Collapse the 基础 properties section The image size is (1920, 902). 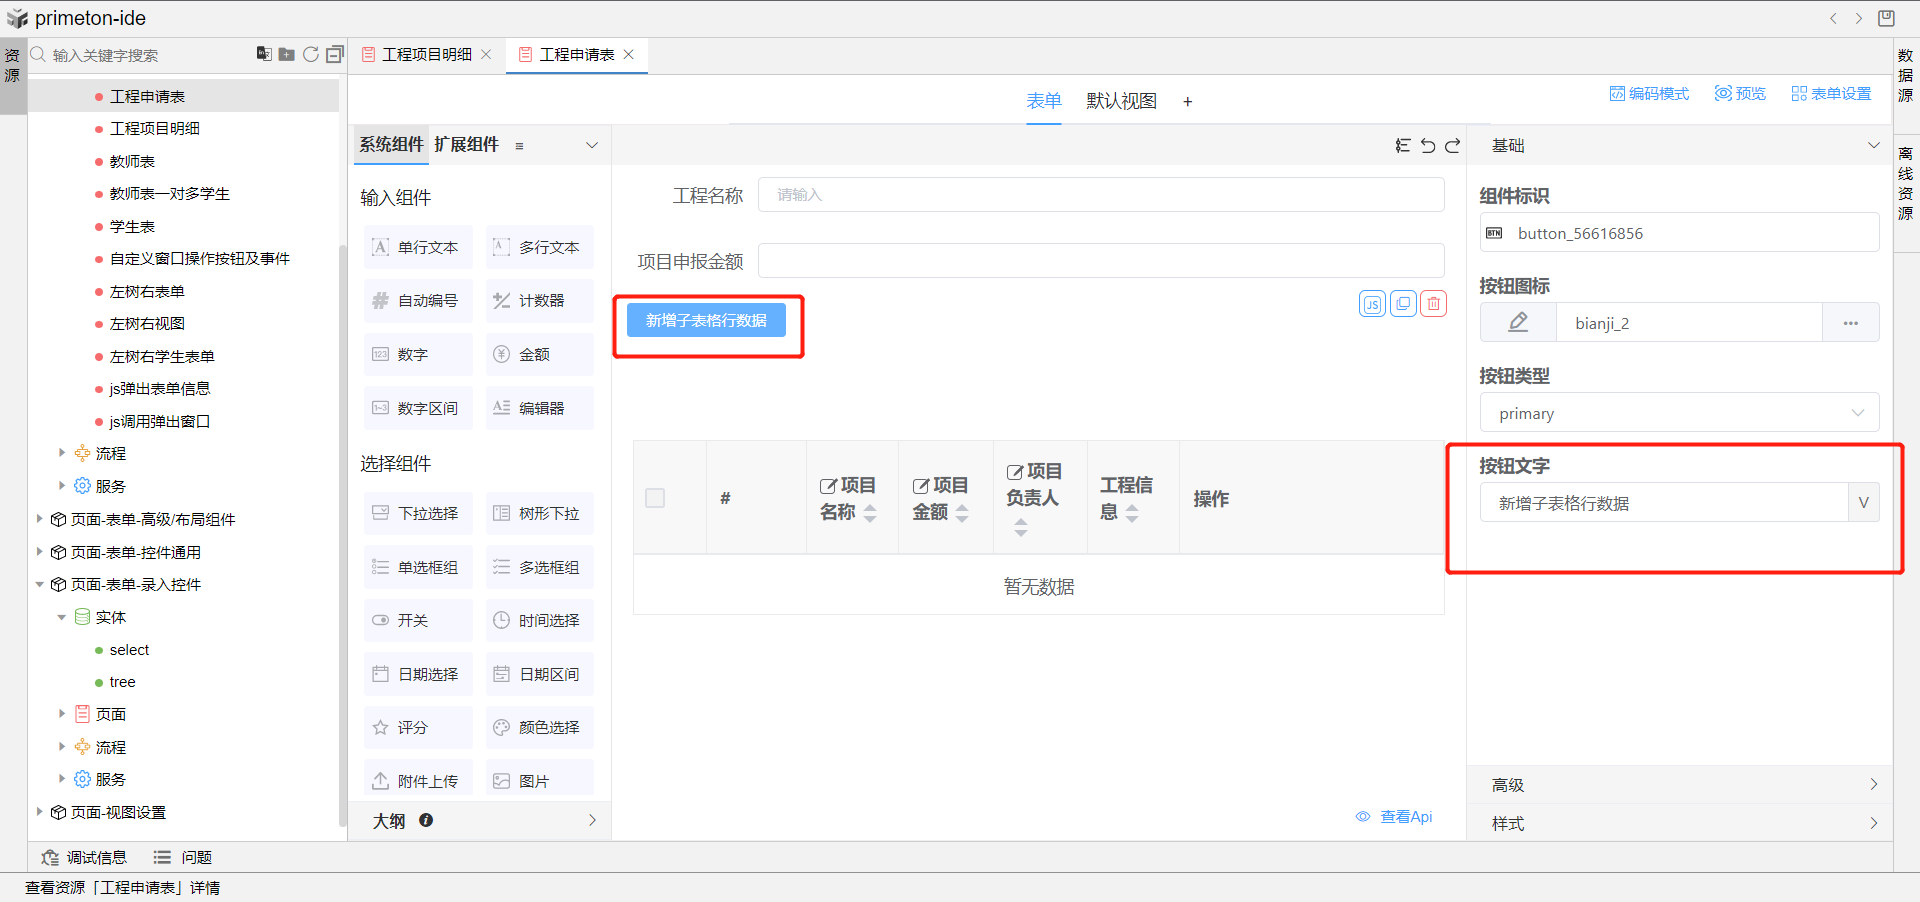coord(1873,146)
